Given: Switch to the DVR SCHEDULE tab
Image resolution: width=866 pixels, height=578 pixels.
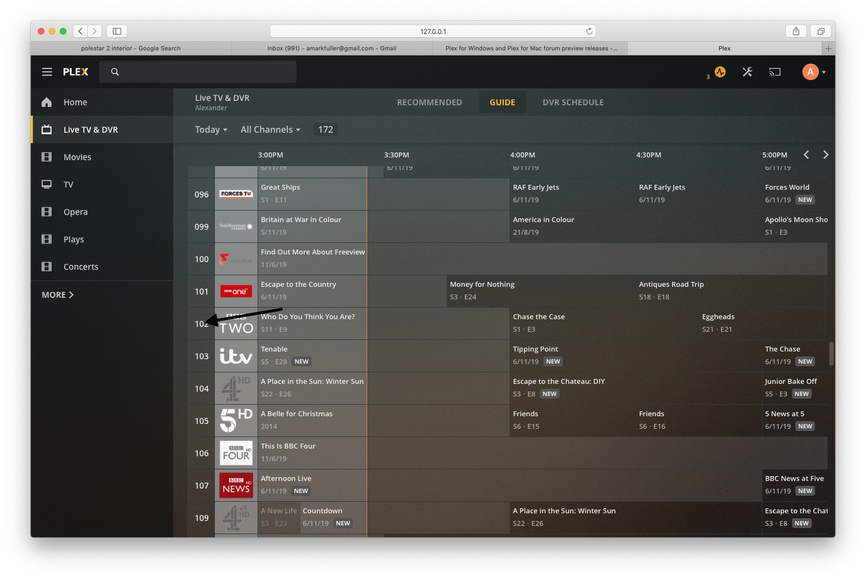Looking at the screenshot, I should pyautogui.click(x=573, y=102).
